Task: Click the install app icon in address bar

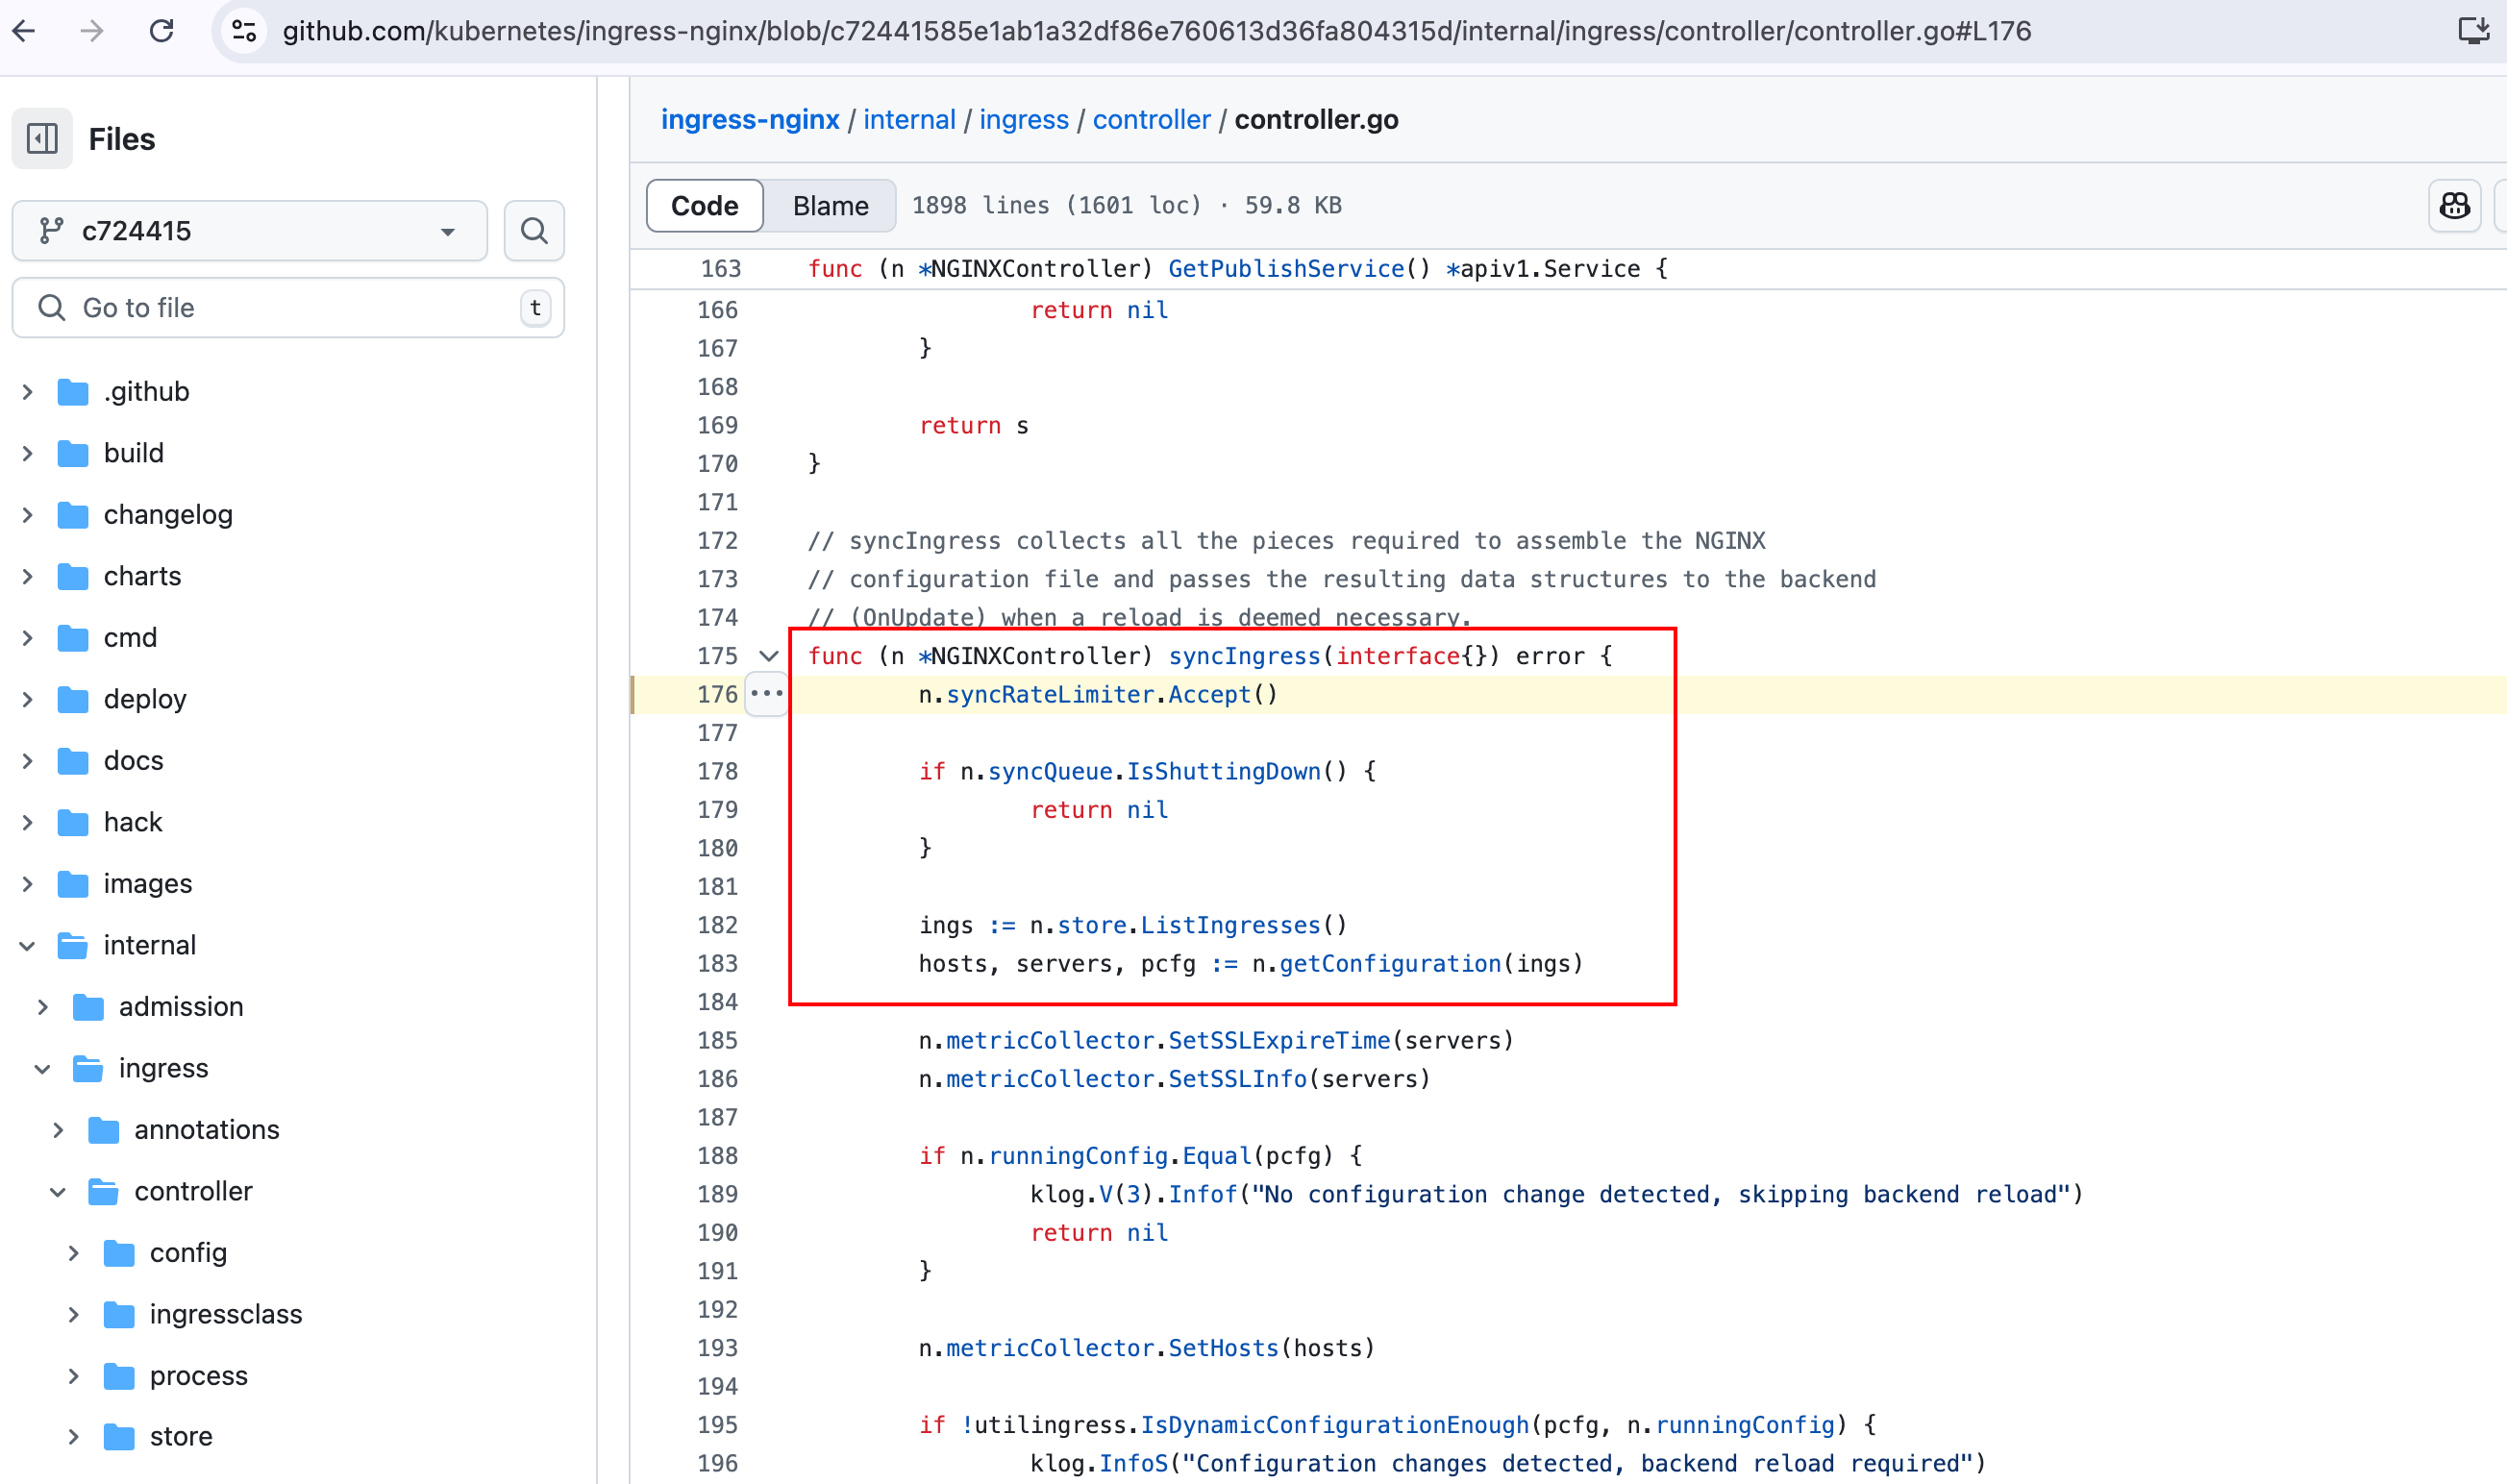Action: tap(2473, 31)
